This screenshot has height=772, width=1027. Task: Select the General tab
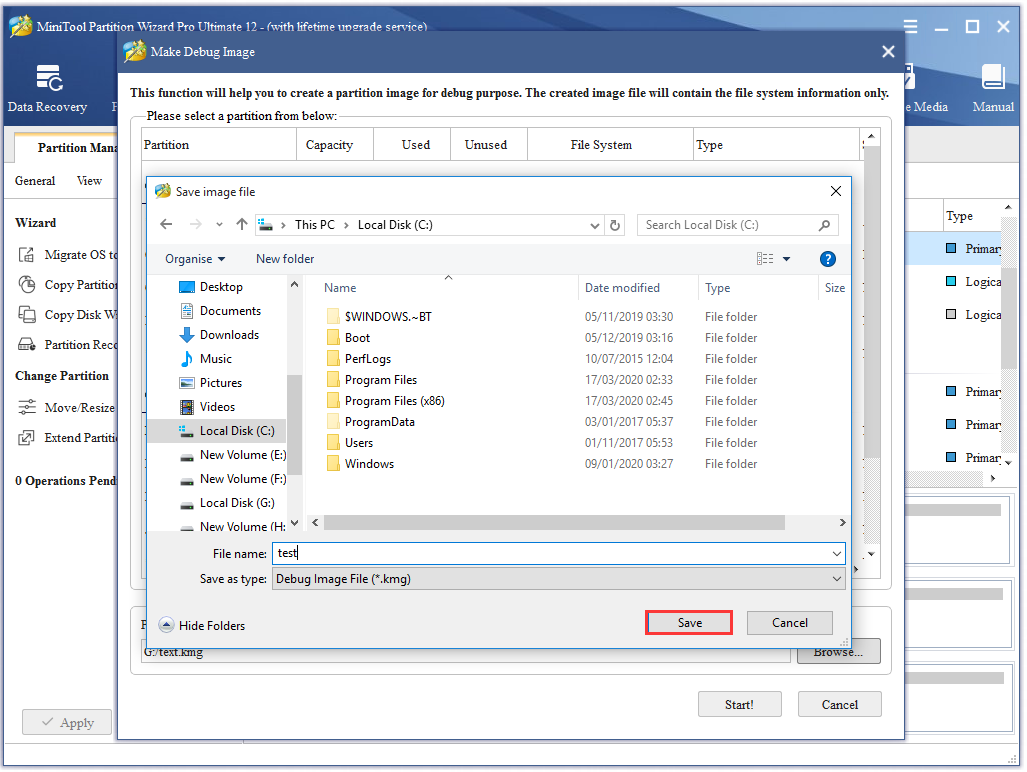point(35,180)
